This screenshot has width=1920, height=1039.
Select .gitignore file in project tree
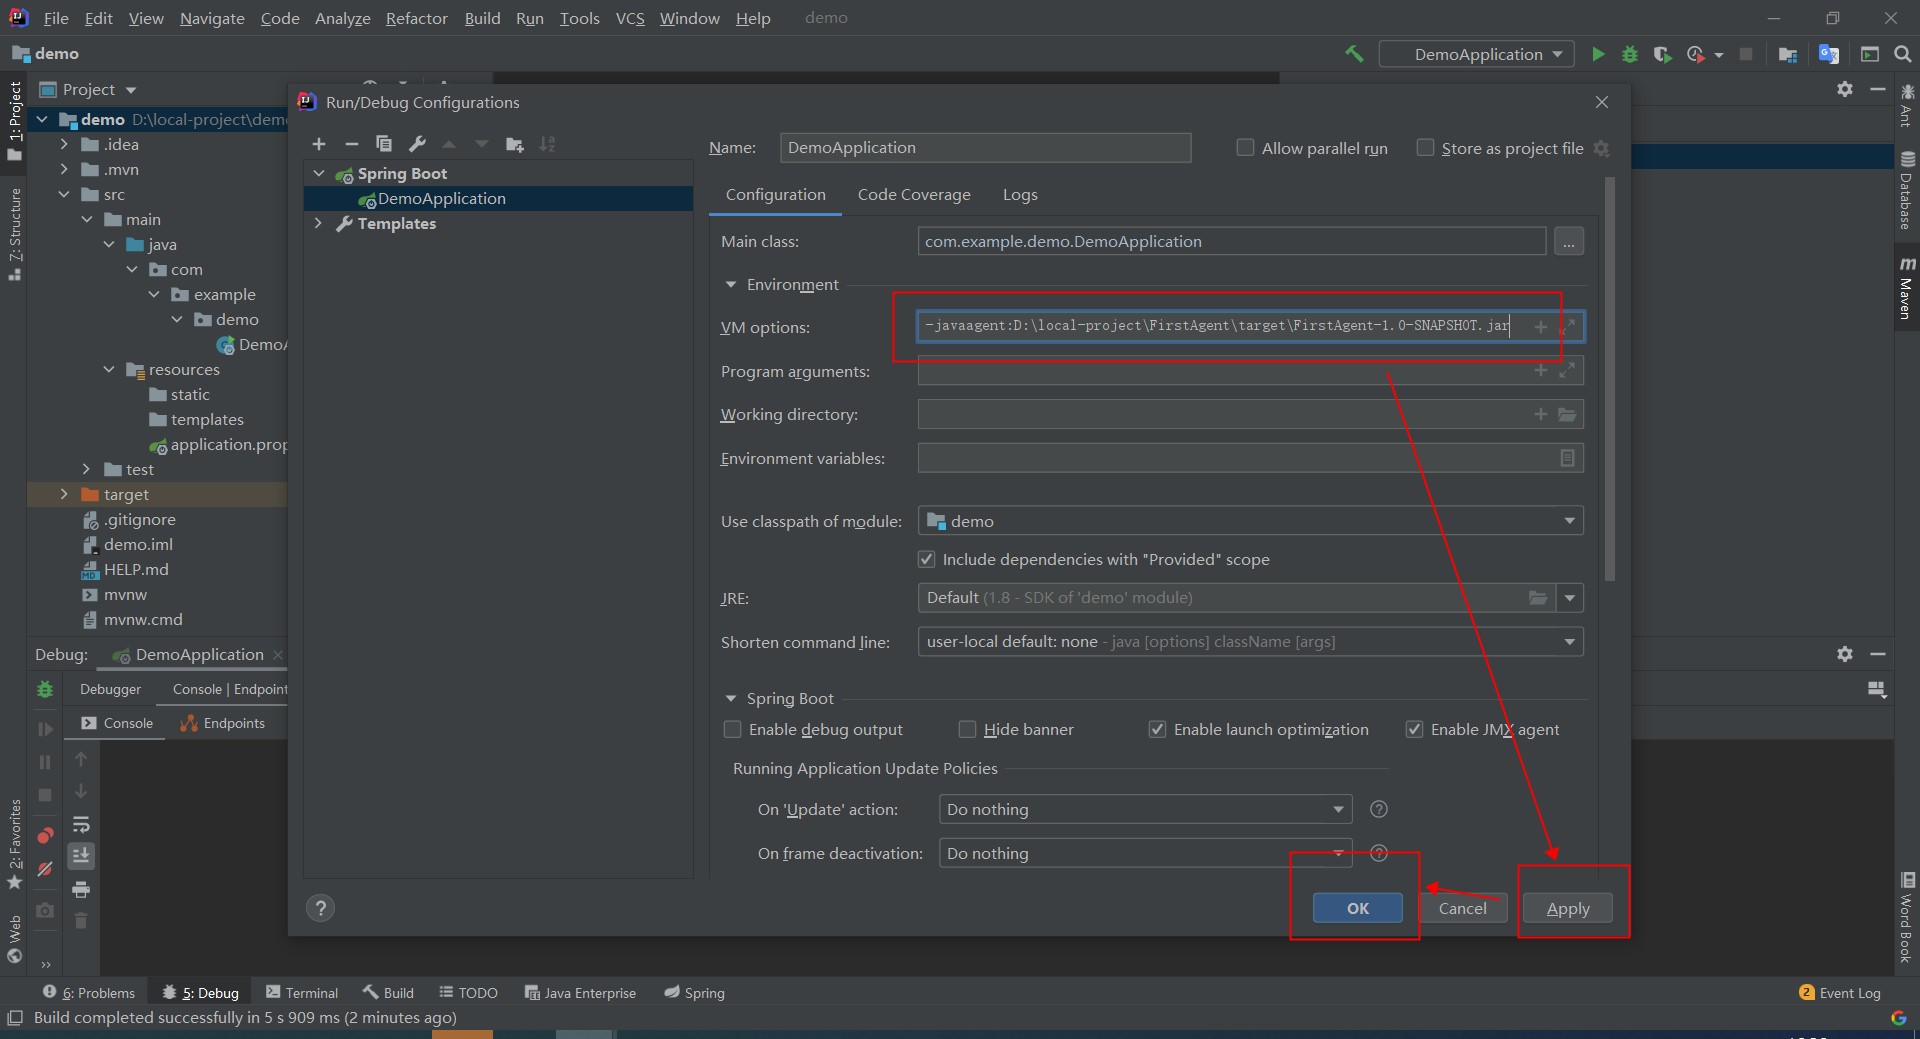[139, 519]
